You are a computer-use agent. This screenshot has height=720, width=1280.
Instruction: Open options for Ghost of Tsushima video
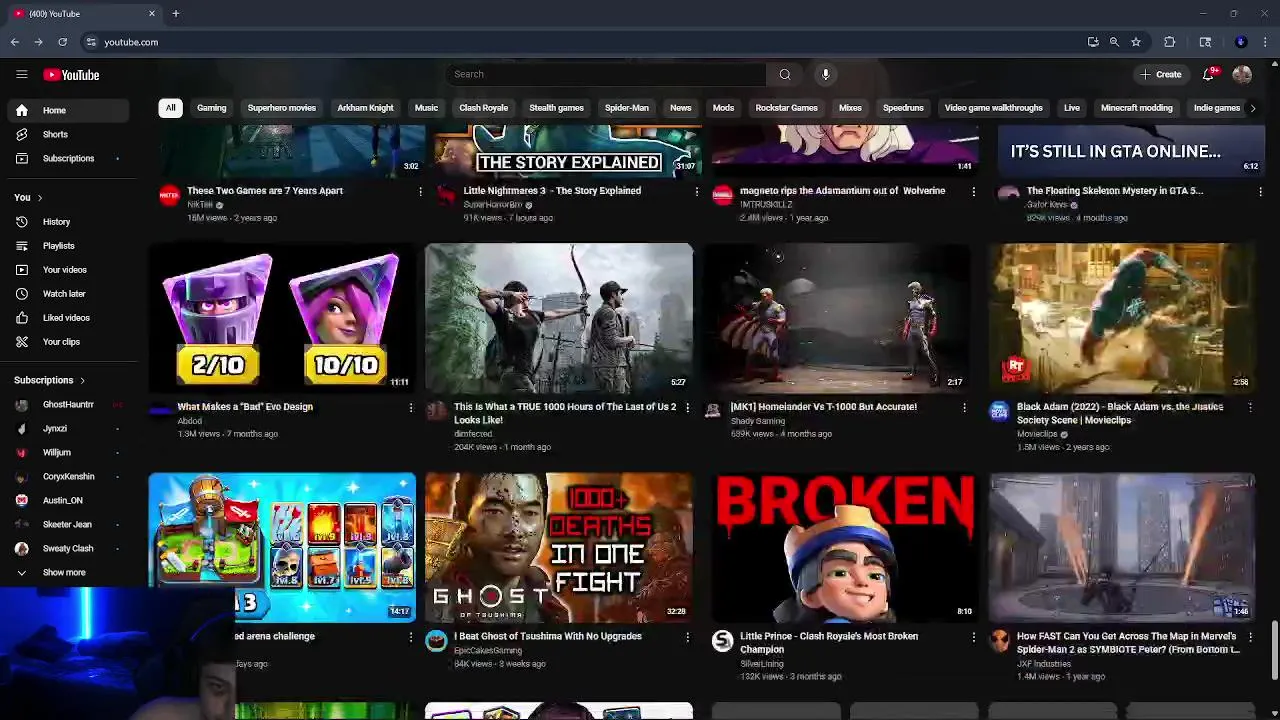pos(687,636)
